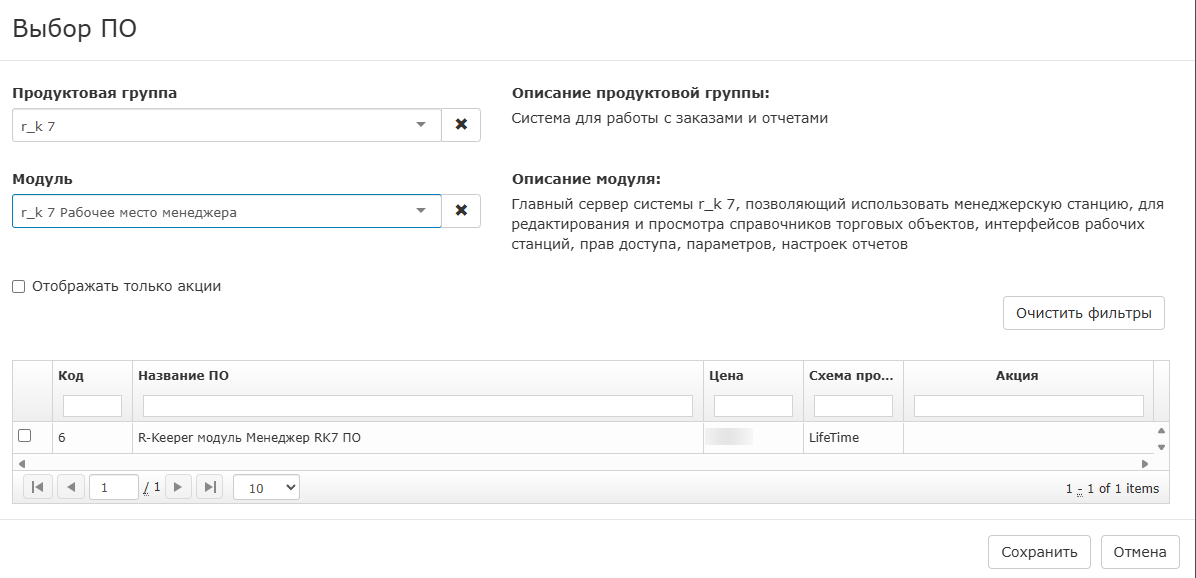The image size is (1196, 578).
Task: Jump to last page of results
Action: point(209,487)
